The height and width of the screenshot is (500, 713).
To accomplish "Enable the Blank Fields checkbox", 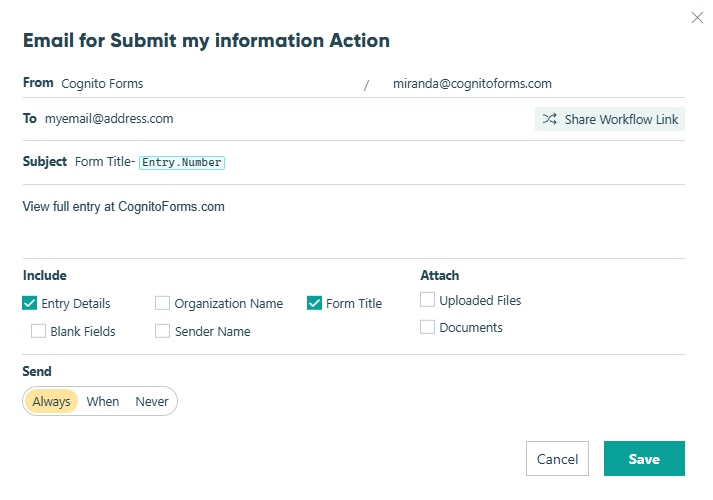I will [38, 331].
